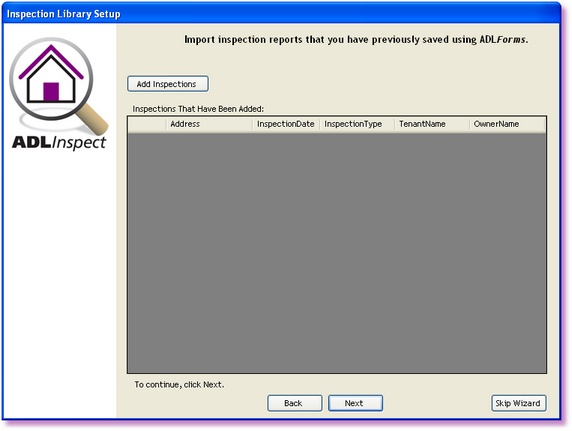
Task: Click the Add Inspections button
Action: pyautogui.click(x=168, y=84)
